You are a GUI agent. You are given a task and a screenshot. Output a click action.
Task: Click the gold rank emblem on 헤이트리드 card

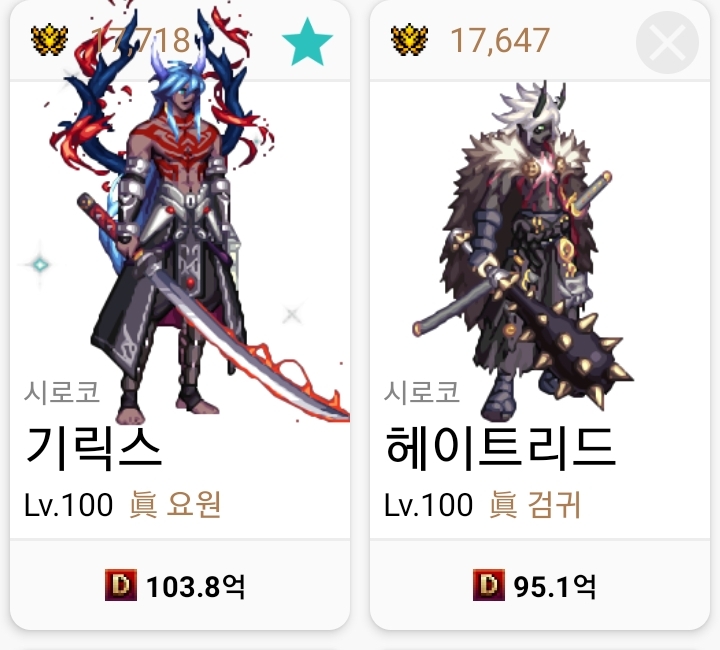pyautogui.click(x=409, y=40)
